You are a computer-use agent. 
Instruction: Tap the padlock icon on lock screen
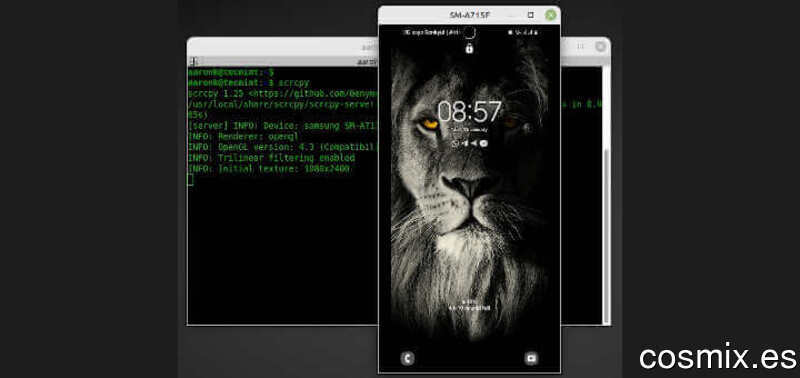[469, 48]
